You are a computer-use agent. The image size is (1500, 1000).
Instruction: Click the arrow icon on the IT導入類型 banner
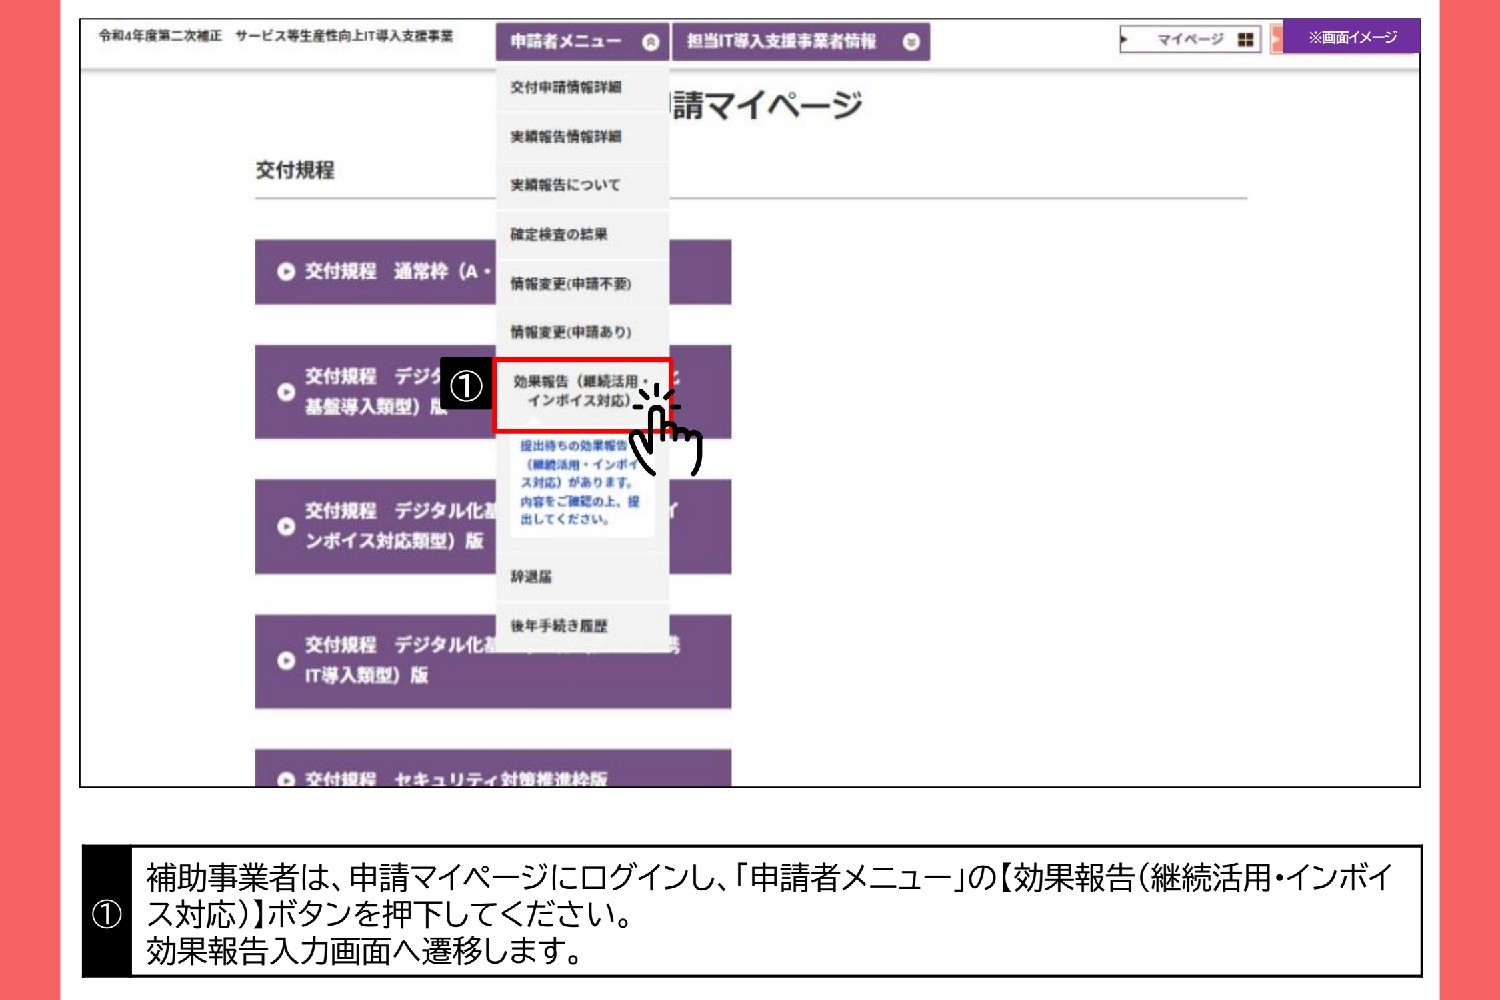[x=286, y=660]
